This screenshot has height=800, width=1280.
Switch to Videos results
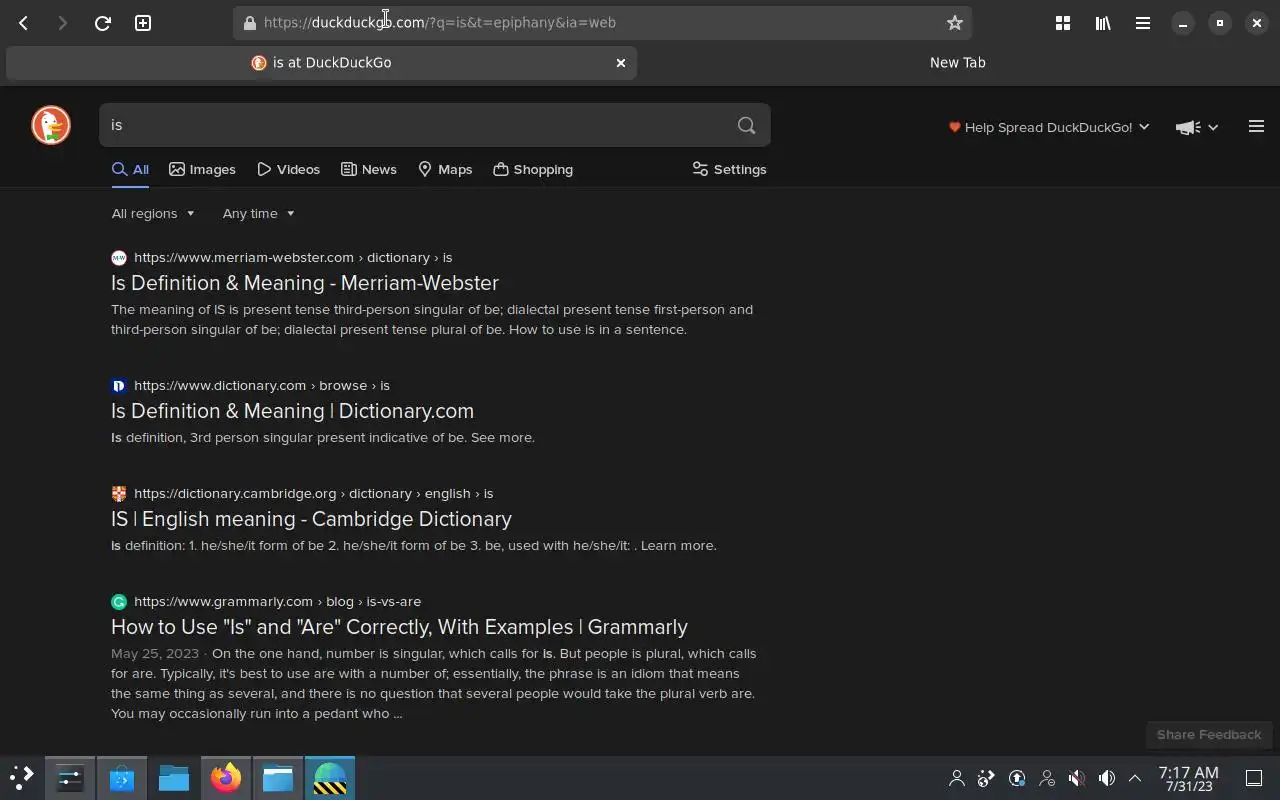(x=288, y=169)
